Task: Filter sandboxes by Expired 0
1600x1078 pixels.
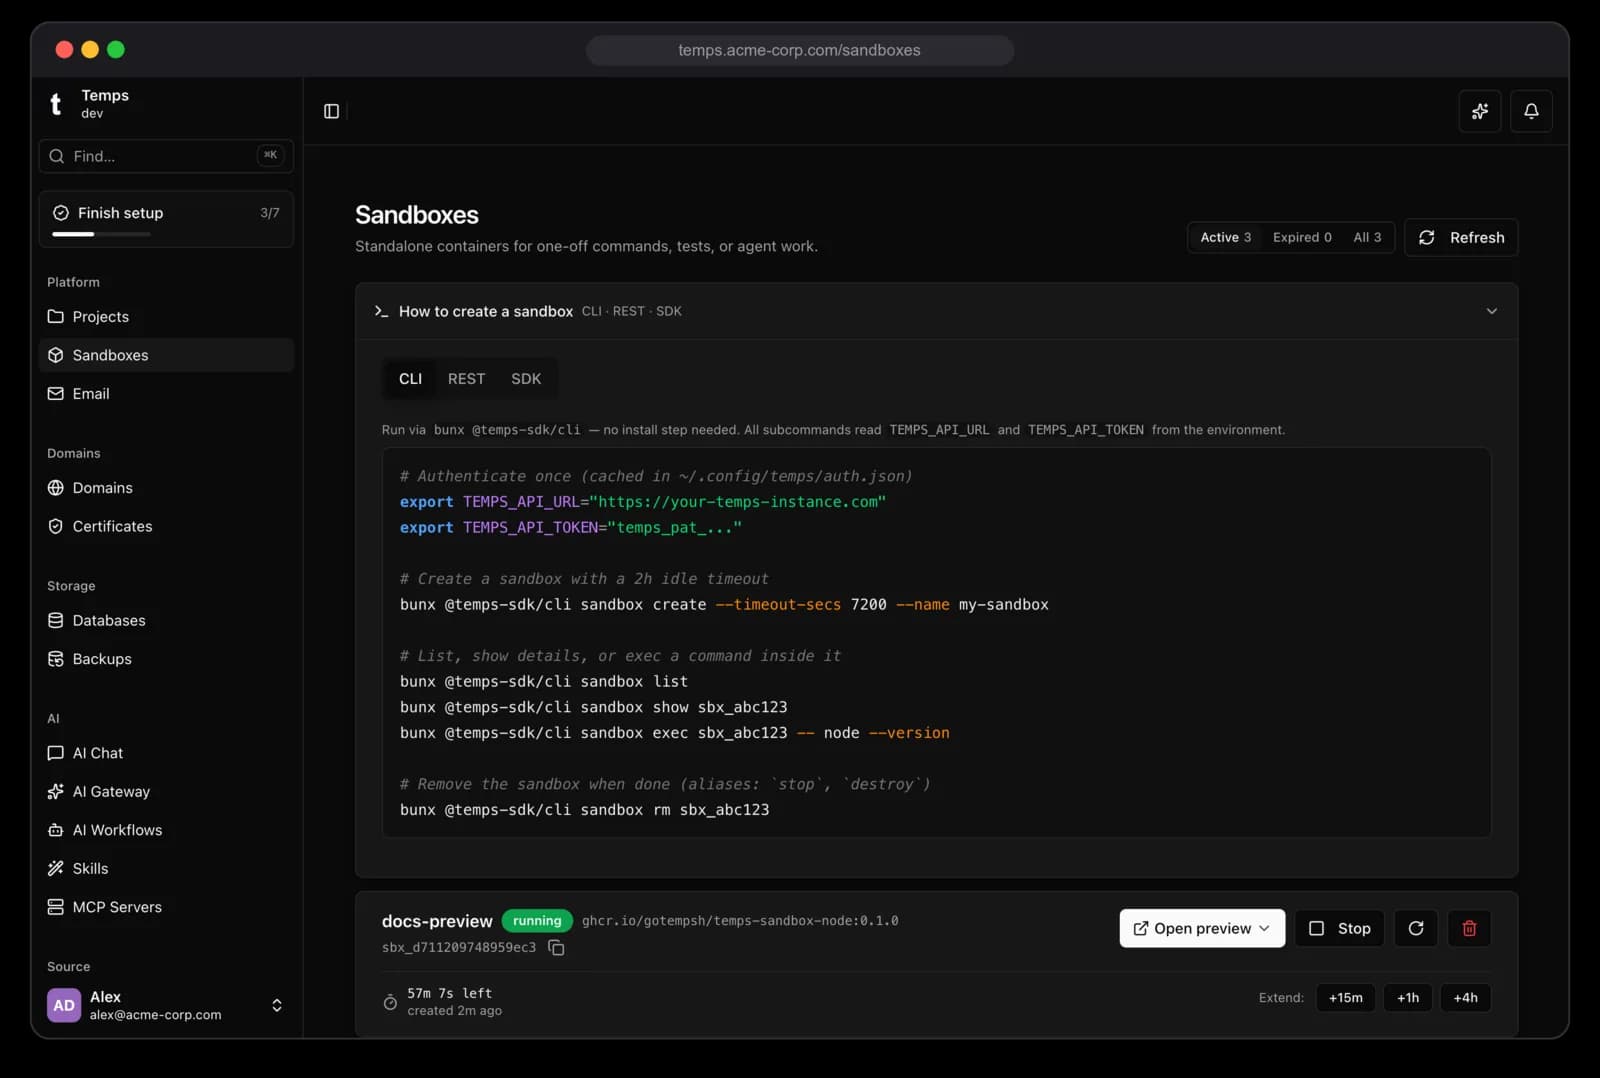Action: 1302,237
